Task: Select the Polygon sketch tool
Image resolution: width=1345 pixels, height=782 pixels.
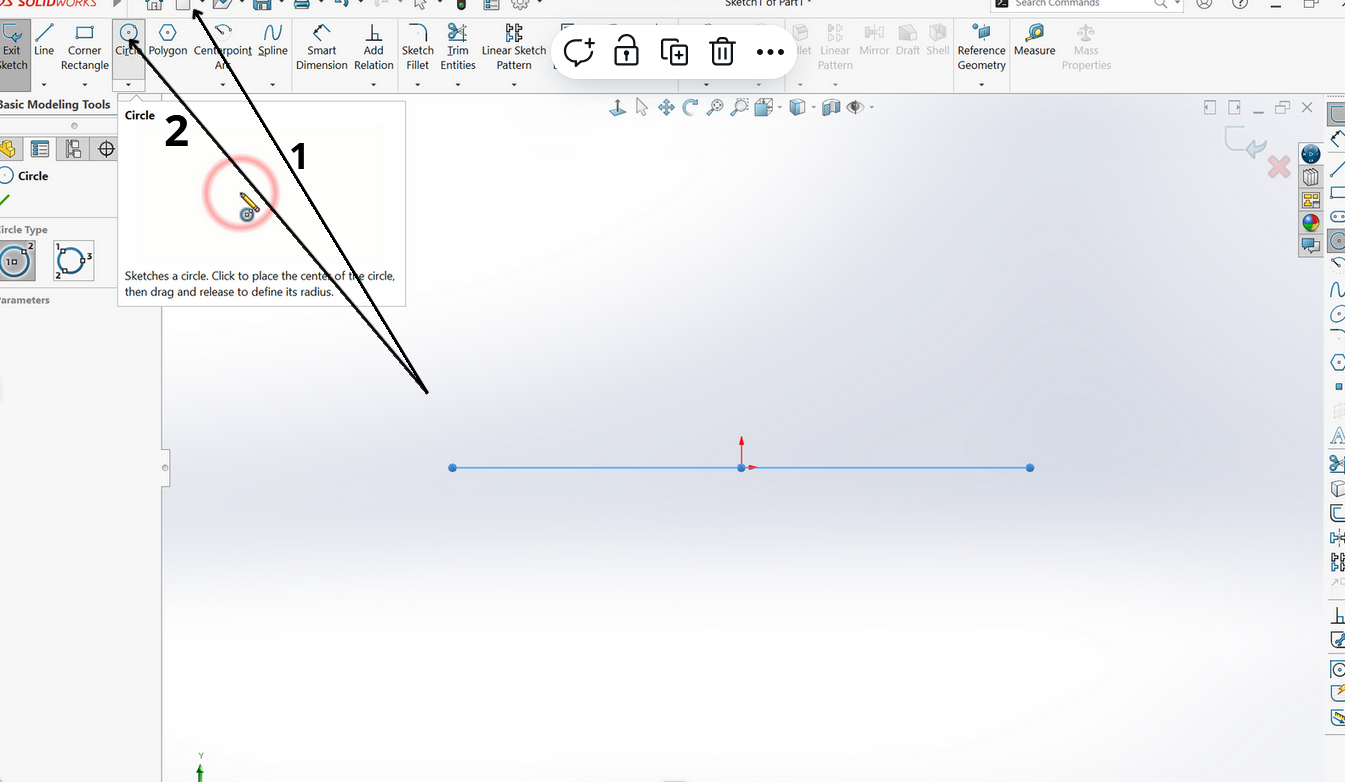Action: pos(168,42)
